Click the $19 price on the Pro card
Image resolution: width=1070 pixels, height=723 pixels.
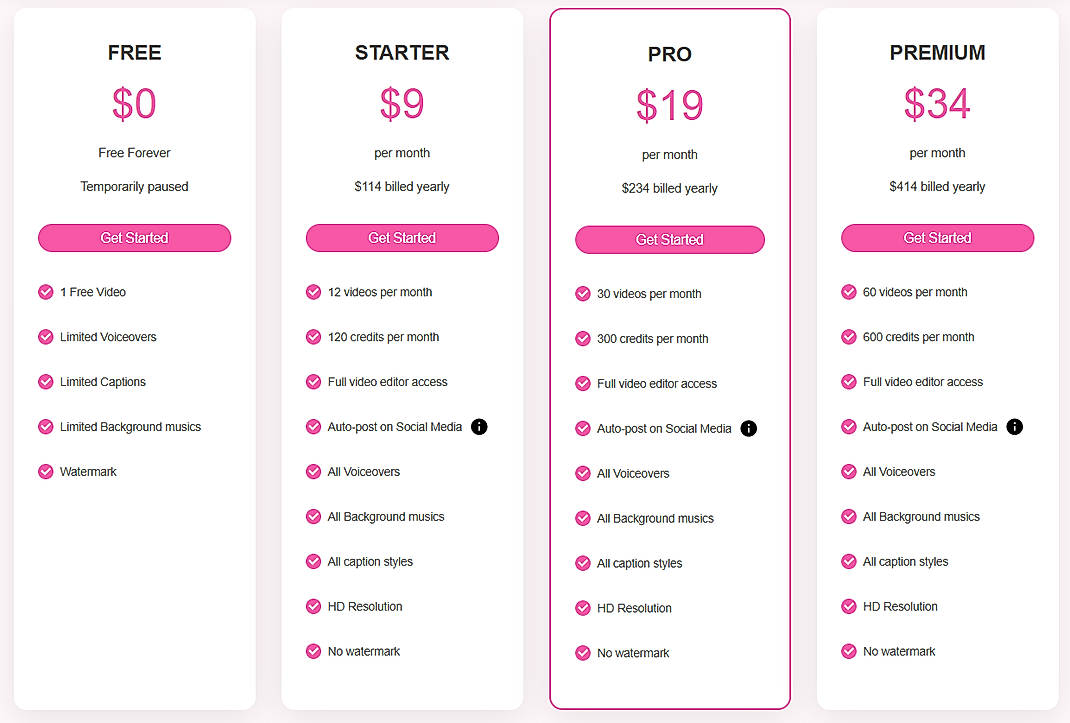pos(670,106)
